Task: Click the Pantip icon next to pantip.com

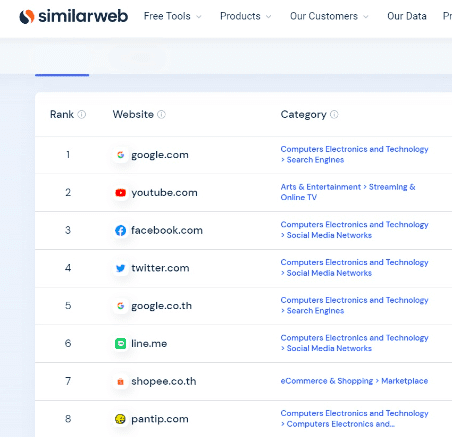Action: pyautogui.click(x=120, y=419)
